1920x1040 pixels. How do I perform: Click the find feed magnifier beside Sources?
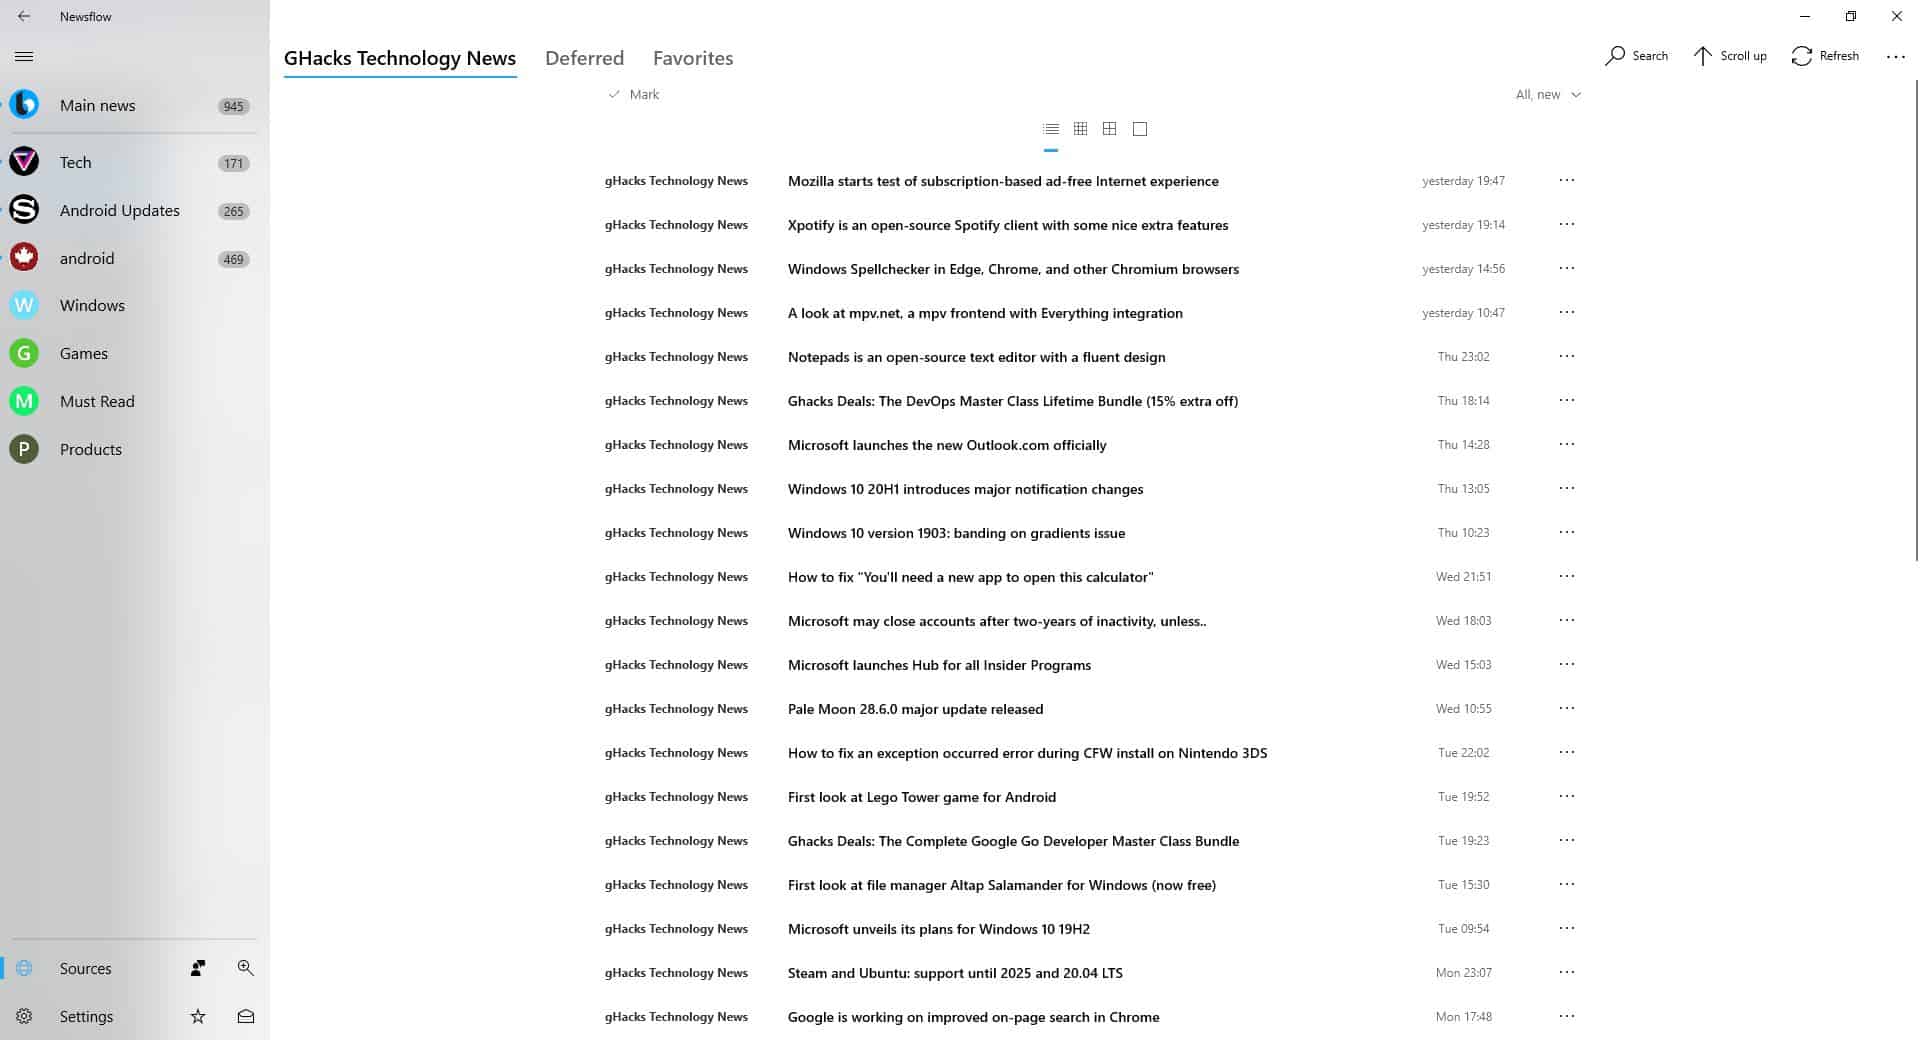(x=246, y=968)
